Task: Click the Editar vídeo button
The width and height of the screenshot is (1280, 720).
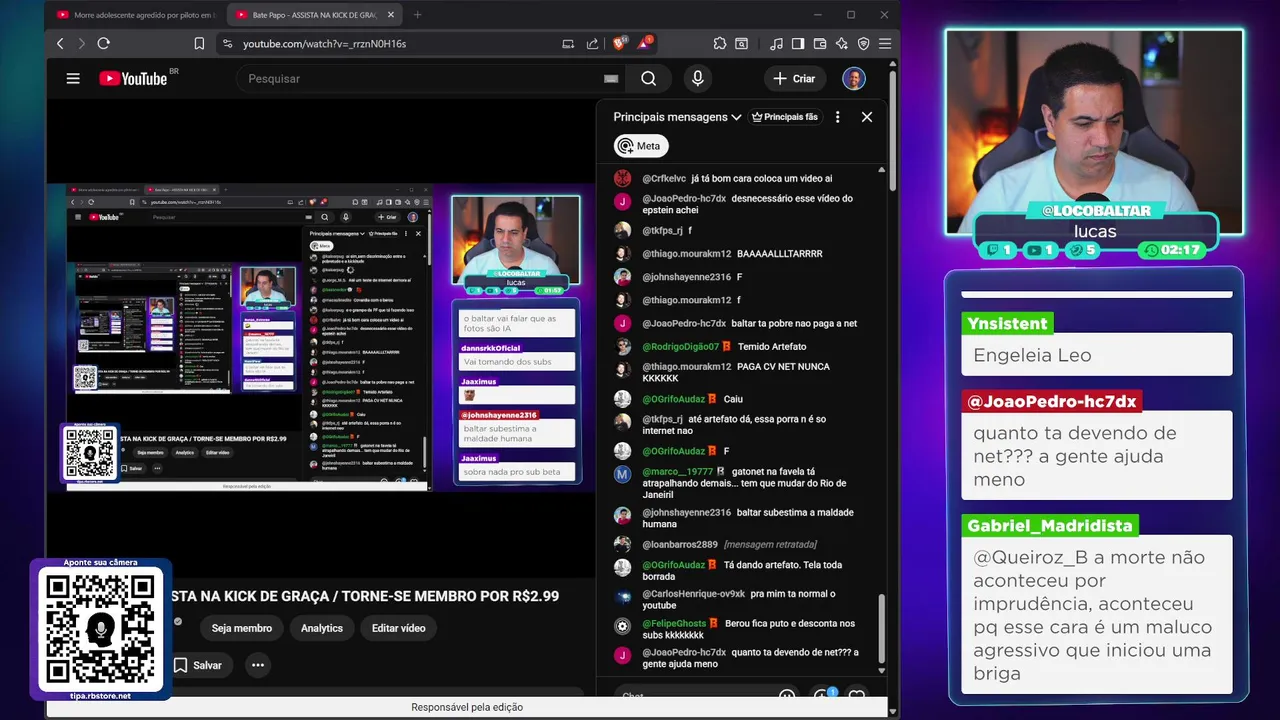Action: [x=399, y=628]
